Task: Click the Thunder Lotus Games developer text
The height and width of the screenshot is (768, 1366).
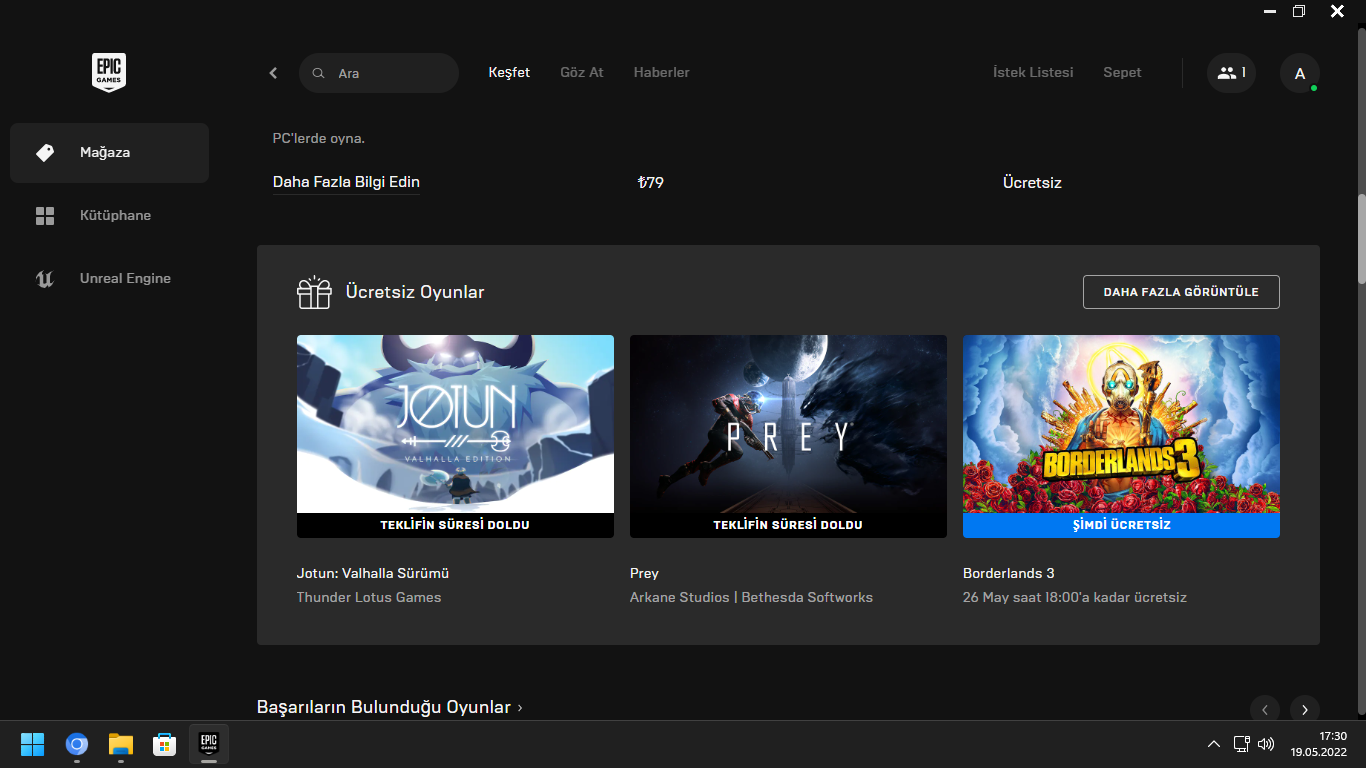Action: 369,598
